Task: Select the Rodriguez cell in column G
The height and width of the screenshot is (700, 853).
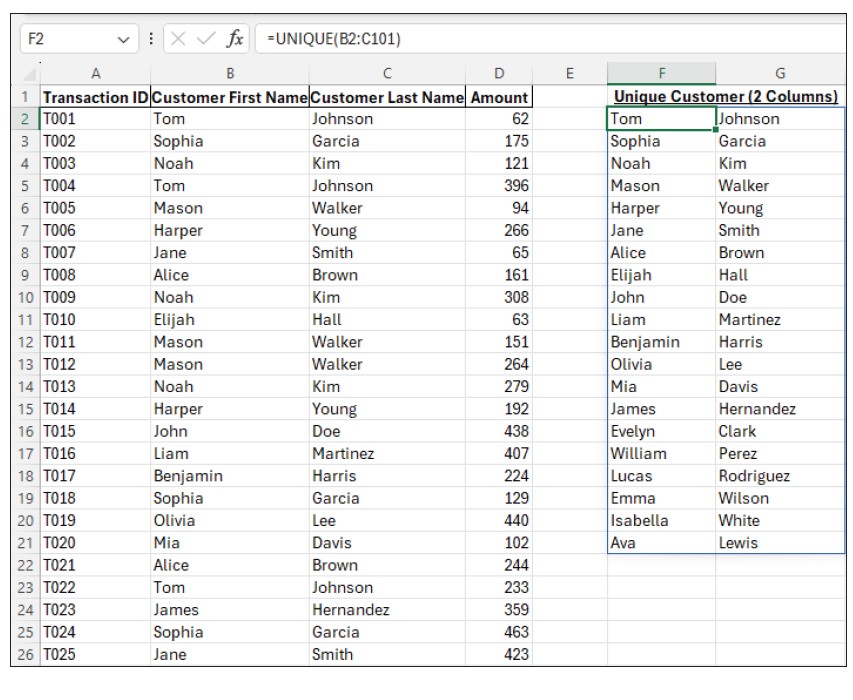Action: click(x=780, y=476)
